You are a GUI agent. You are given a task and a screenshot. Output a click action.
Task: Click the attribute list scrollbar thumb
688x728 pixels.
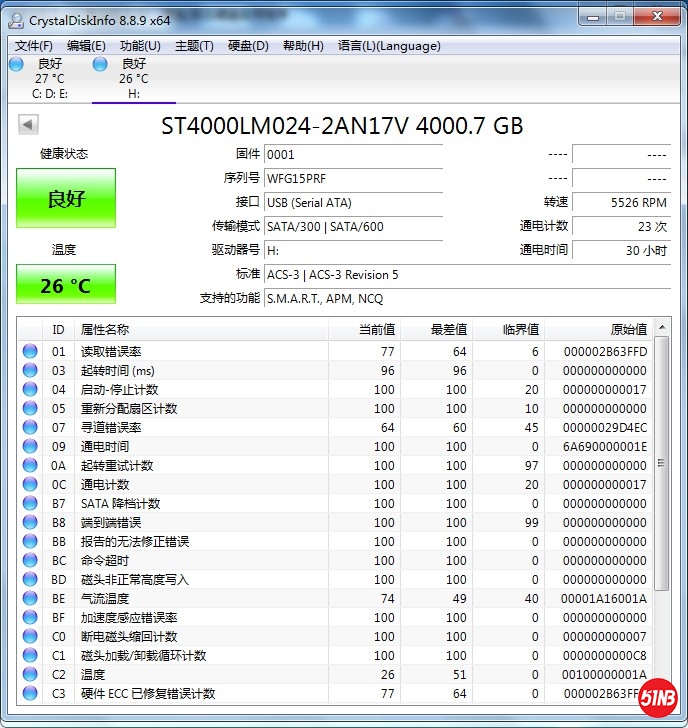[x=662, y=463]
